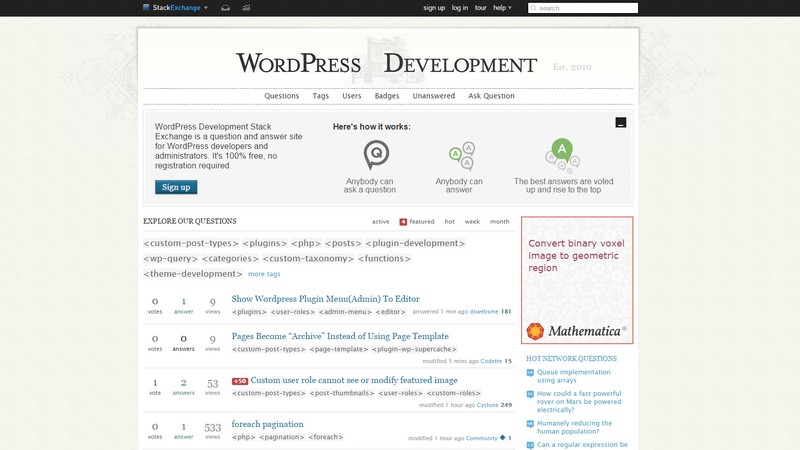Select the categories tag
The width and height of the screenshot is (800, 450).
pos(230,259)
